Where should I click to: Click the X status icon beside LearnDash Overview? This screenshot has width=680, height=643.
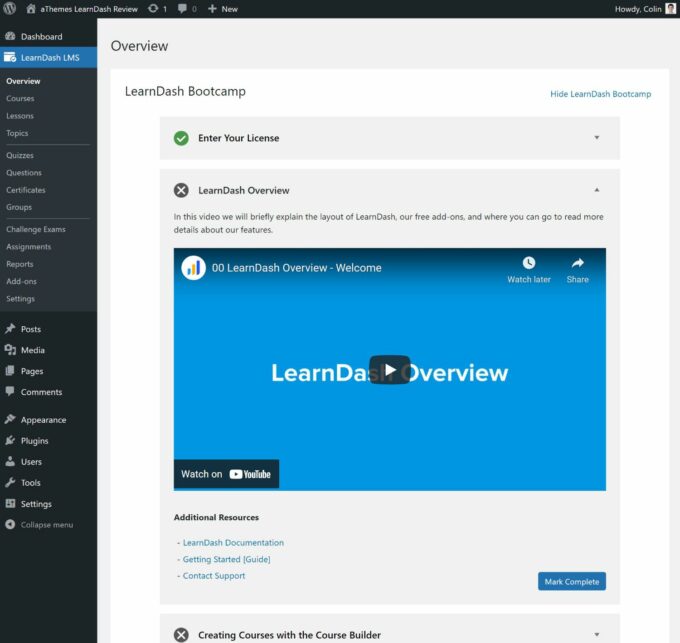pos(181,190)
